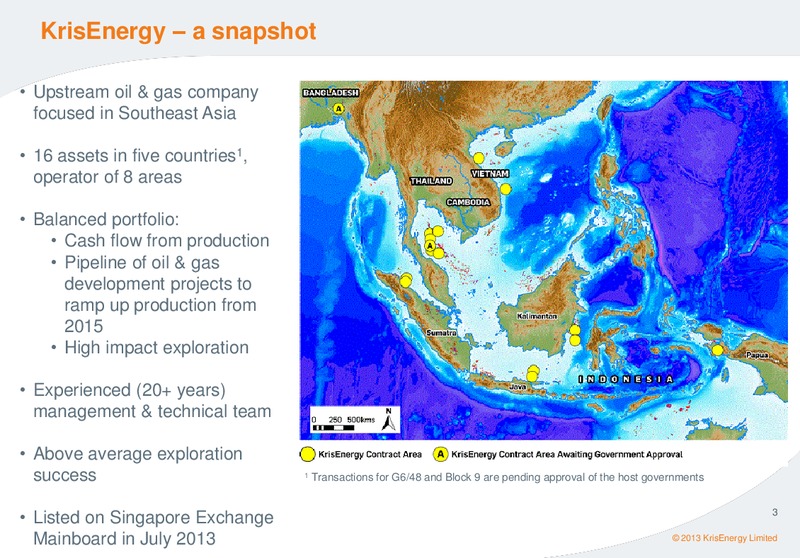Click the Kalimantan map label

pyautogui.click(x=537, y=316)
